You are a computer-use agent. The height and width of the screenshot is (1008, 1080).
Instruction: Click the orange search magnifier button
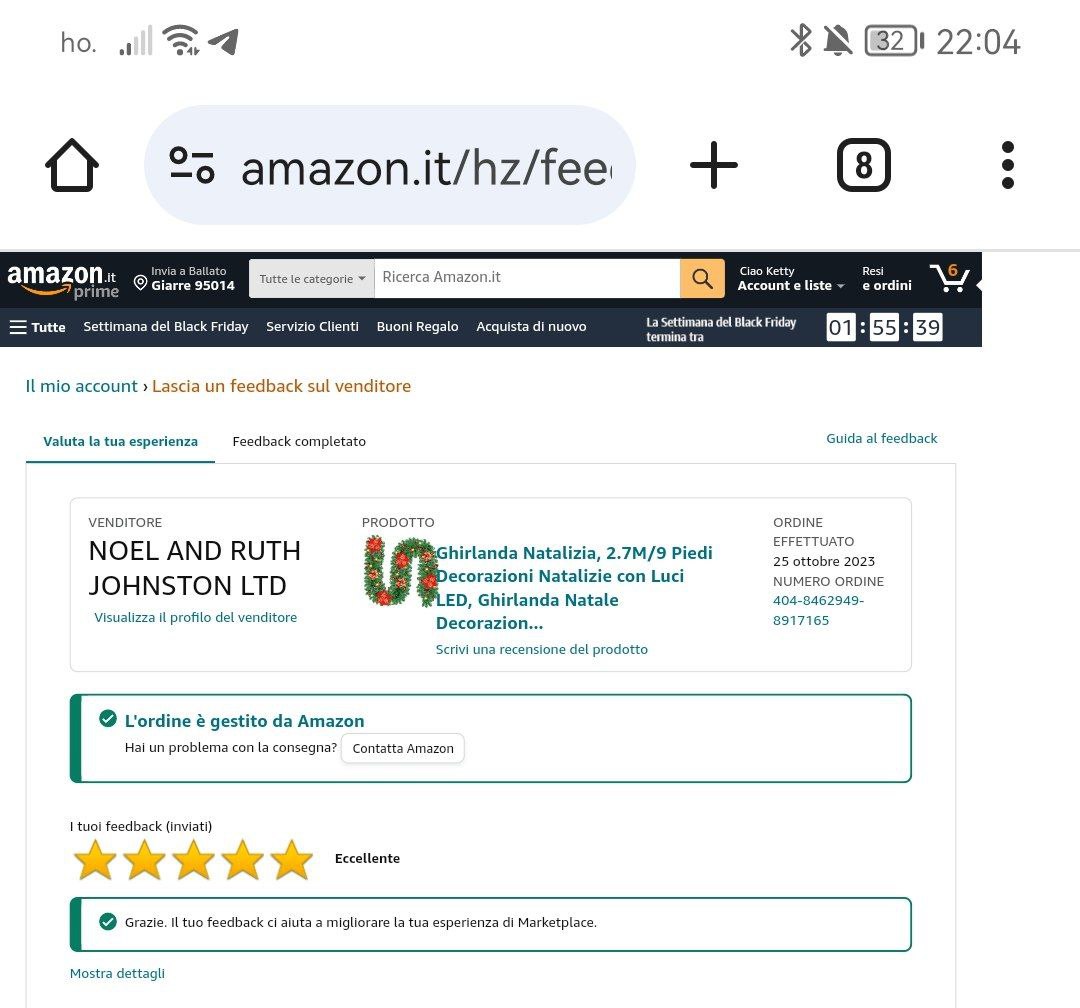702,278
